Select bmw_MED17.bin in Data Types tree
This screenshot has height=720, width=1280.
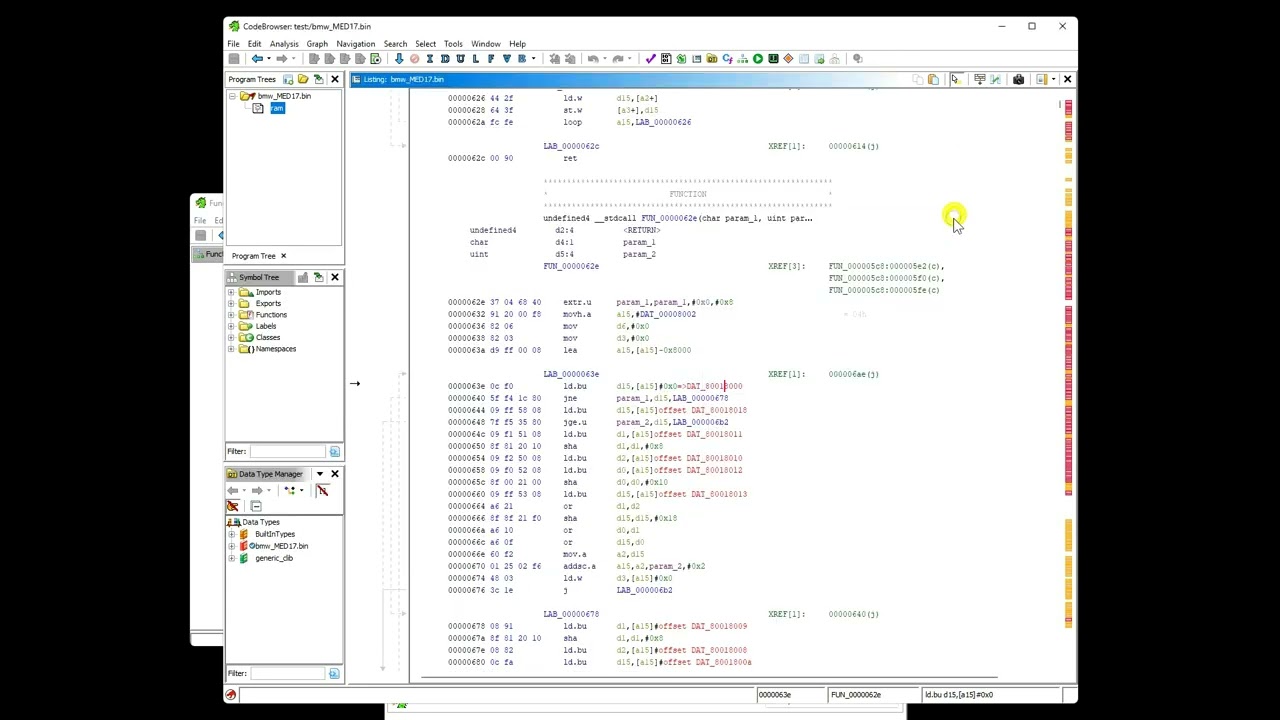280,546
